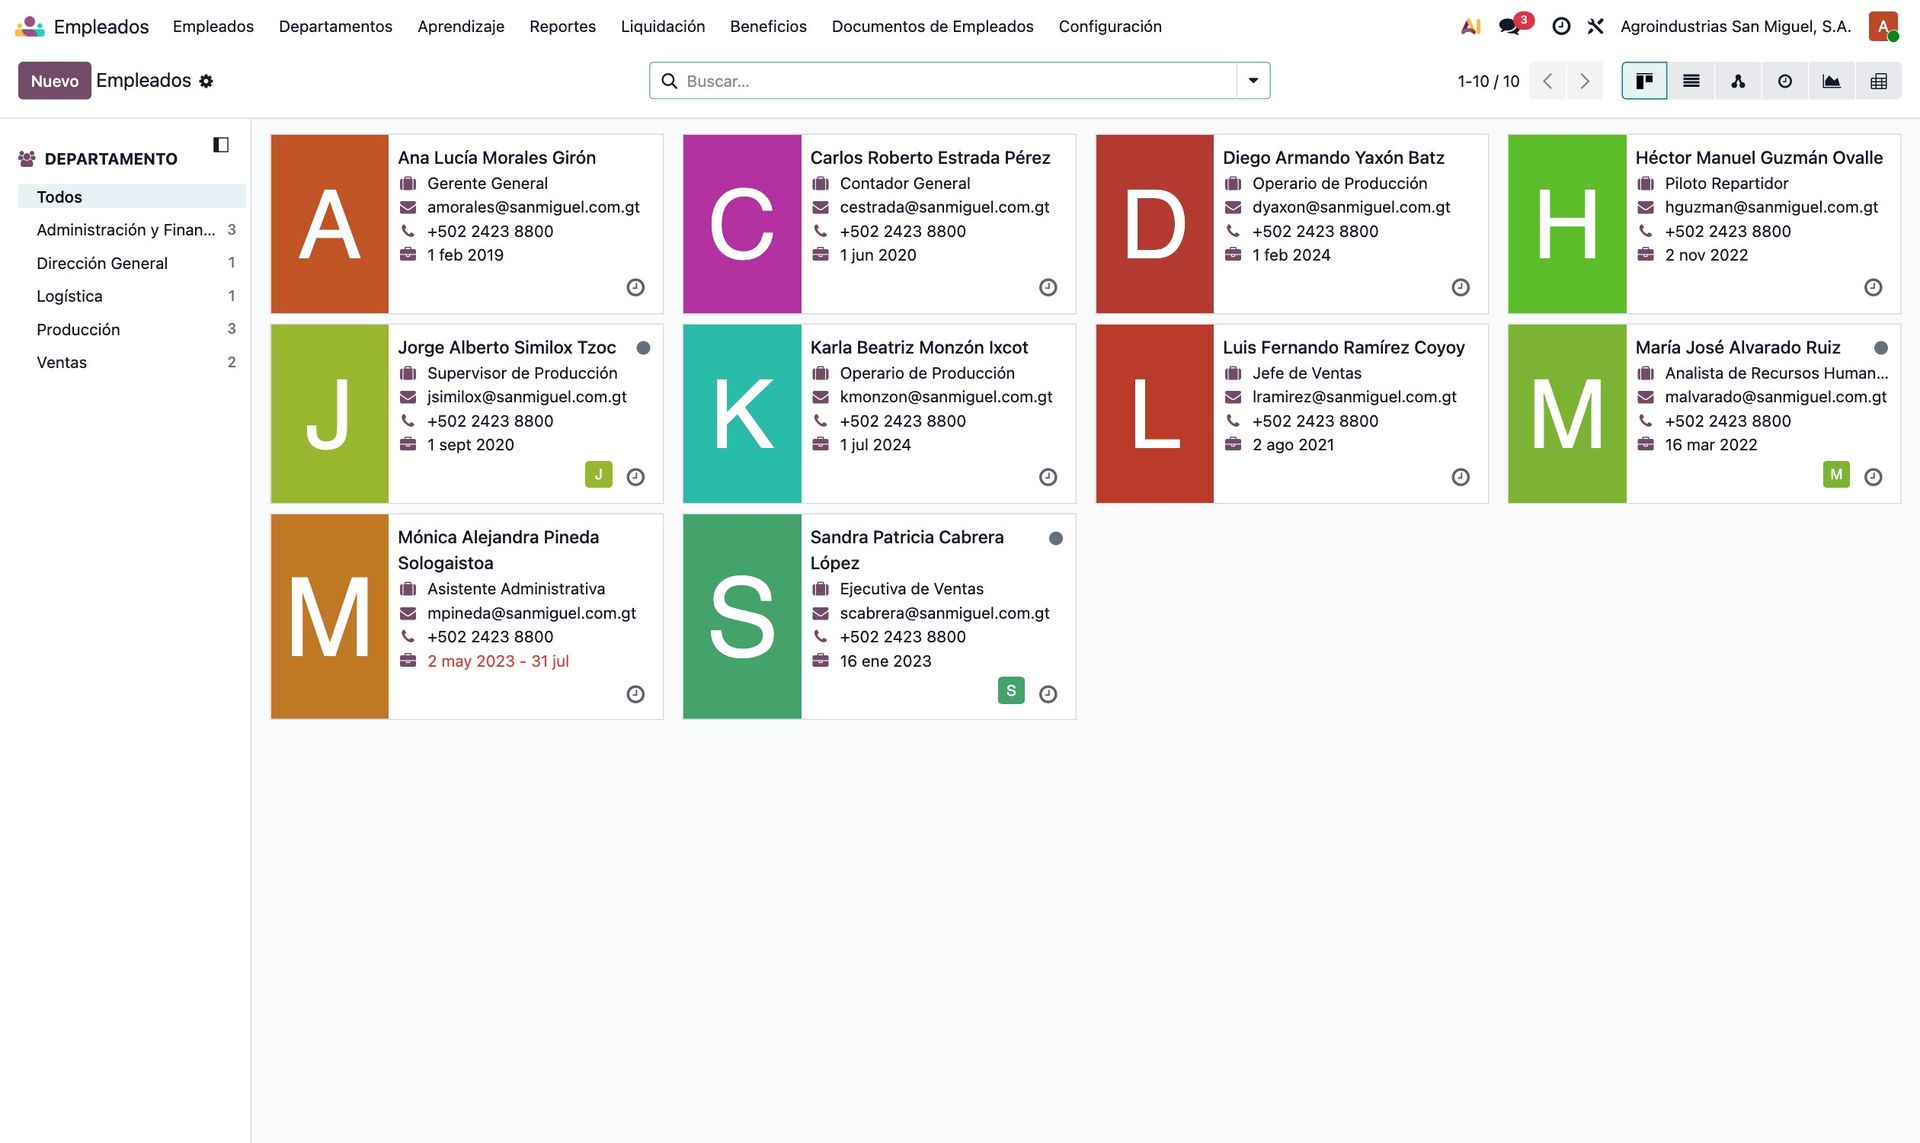
Task: Open the AI assistant icon in top bar
Action: tap(1470, 26)
